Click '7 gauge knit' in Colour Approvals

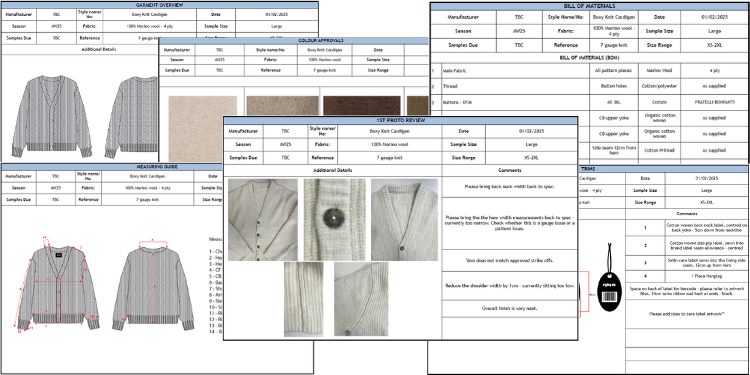[325, 70]
